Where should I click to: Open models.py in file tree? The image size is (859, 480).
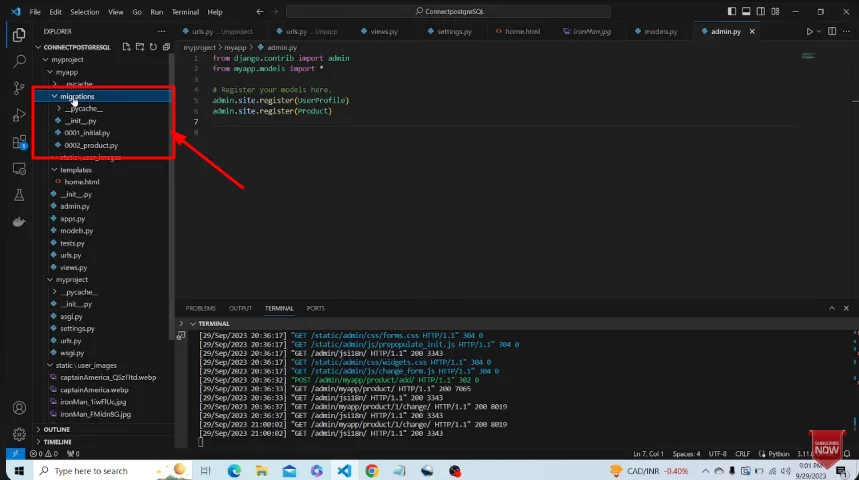[x=77, y=231]
